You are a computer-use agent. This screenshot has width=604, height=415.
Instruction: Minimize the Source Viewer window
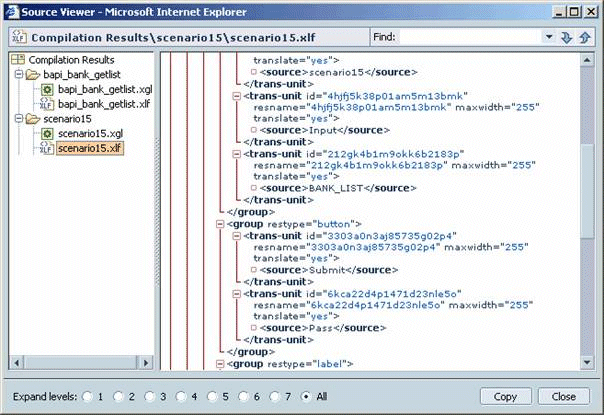[x=559, y=12]
